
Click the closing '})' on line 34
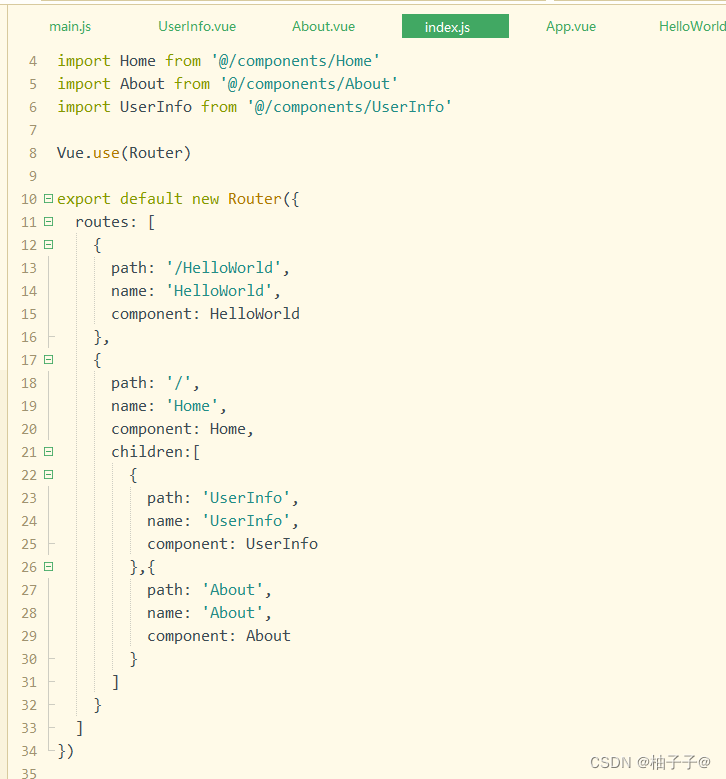tap(66, 751)
